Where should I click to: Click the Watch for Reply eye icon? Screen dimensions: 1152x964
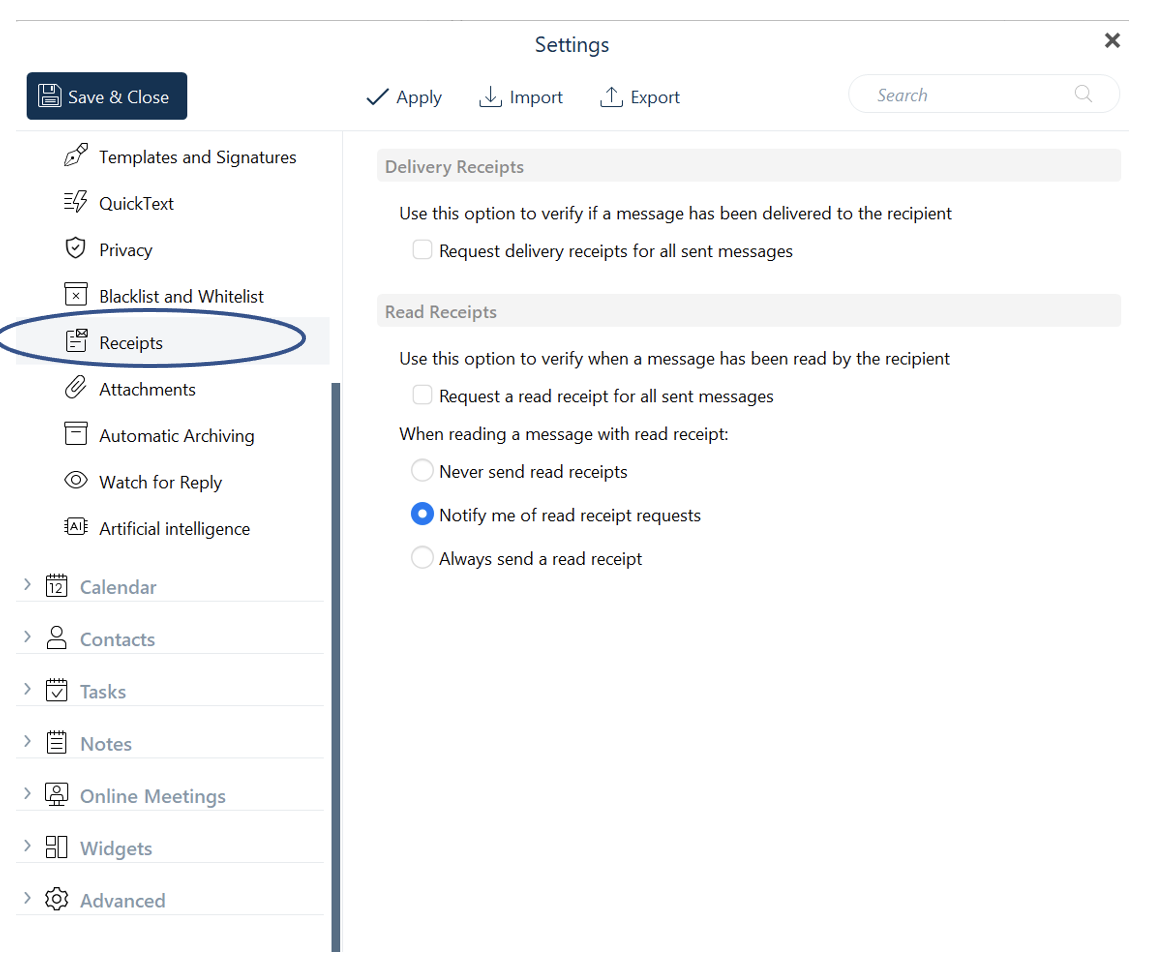tap(76, 481)
